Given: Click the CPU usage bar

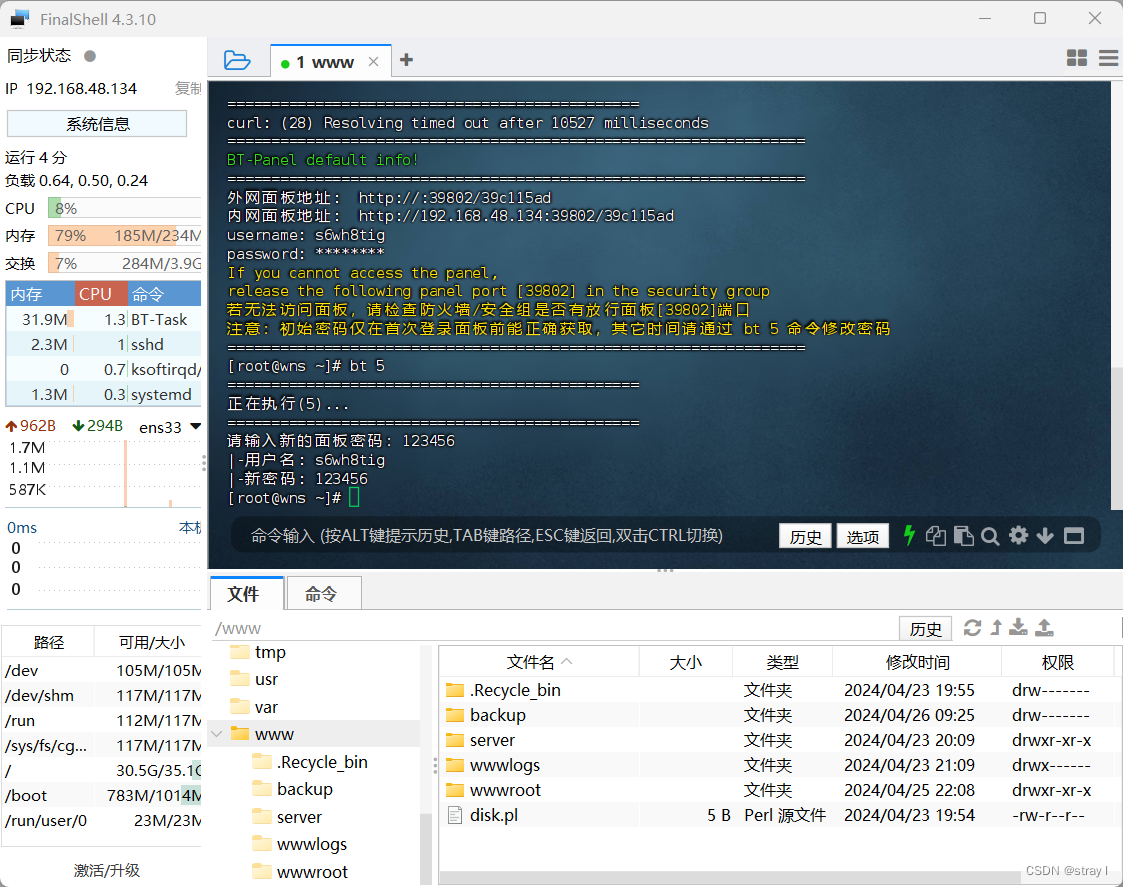Looking at the screenshot, I should (x=125, y=208).
